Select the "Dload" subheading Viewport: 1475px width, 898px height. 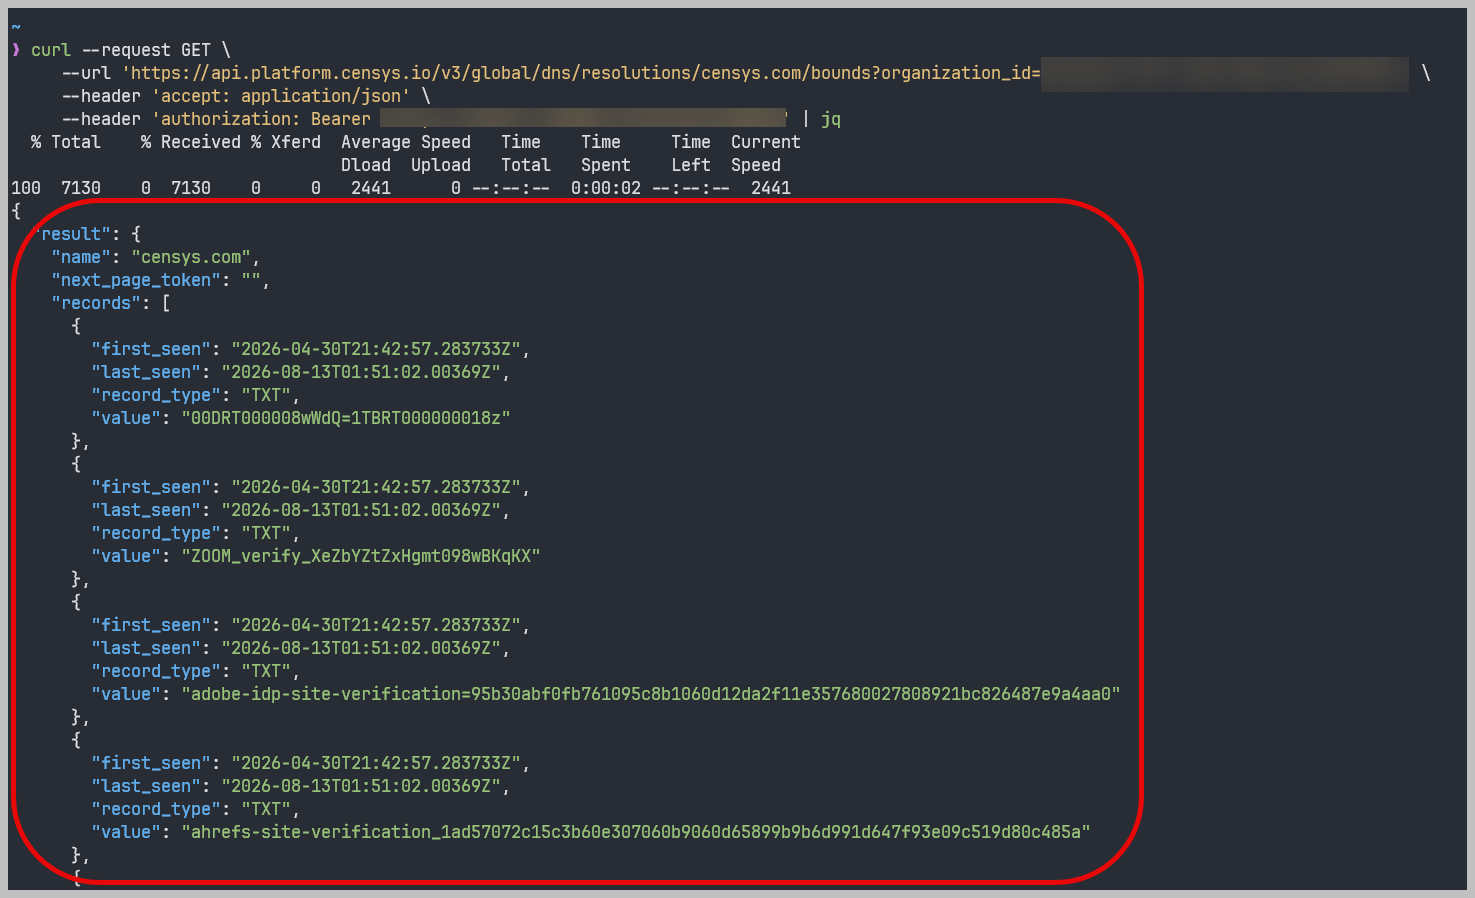366,165
